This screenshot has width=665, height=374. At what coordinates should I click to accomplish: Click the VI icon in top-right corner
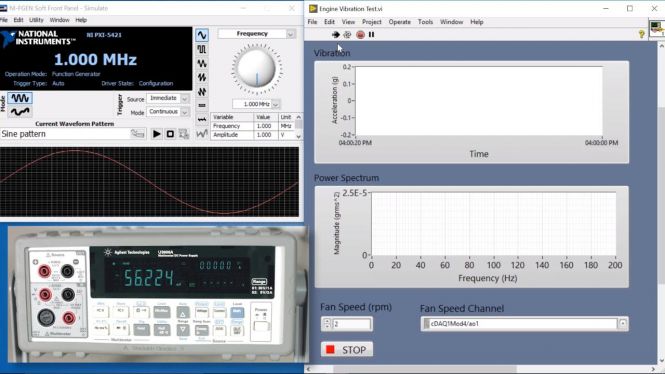click(x=657, y=28)
